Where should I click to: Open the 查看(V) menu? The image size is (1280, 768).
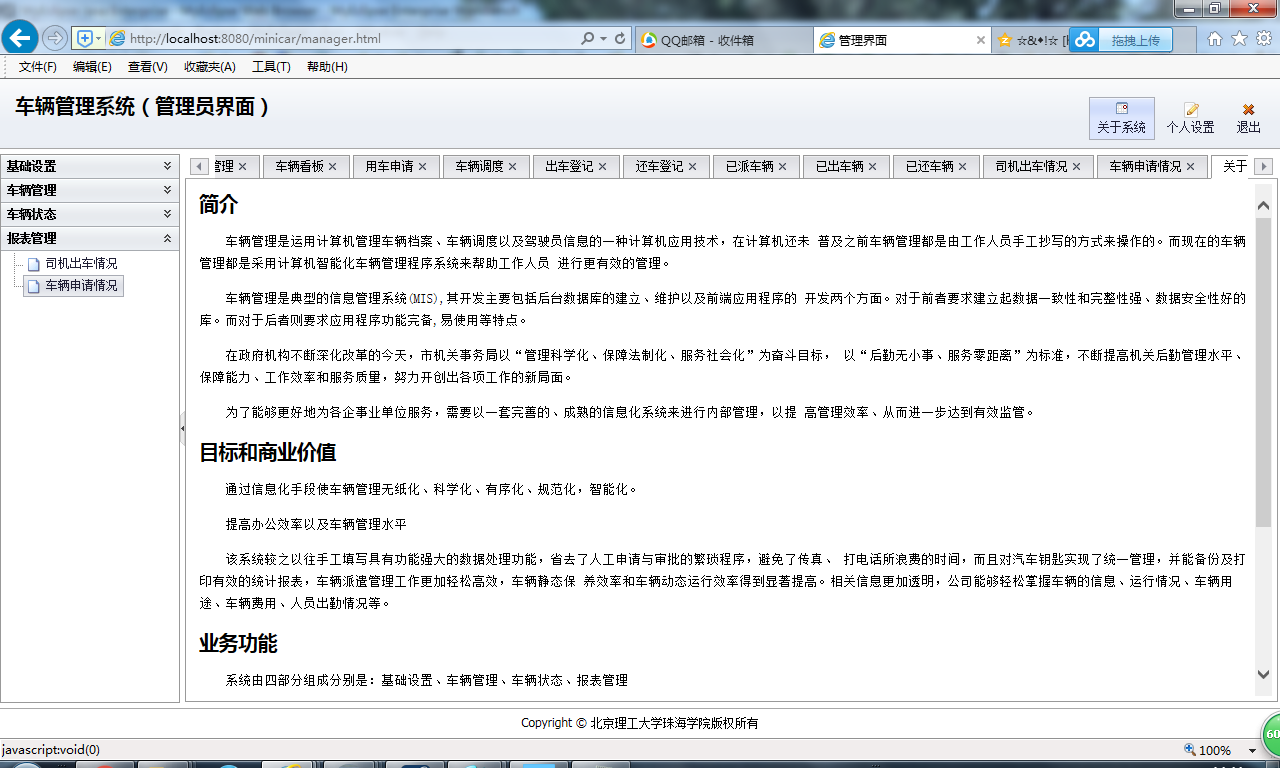pos(148,67)
